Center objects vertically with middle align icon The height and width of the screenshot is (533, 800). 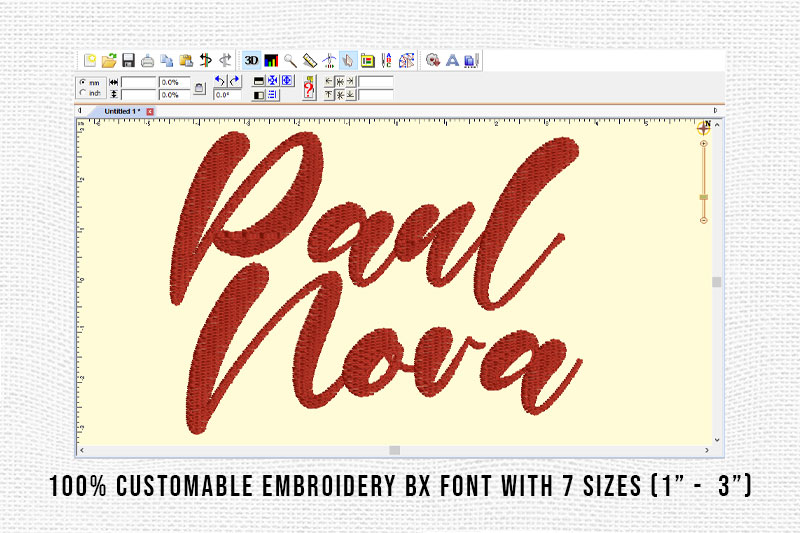coord(340,95)
